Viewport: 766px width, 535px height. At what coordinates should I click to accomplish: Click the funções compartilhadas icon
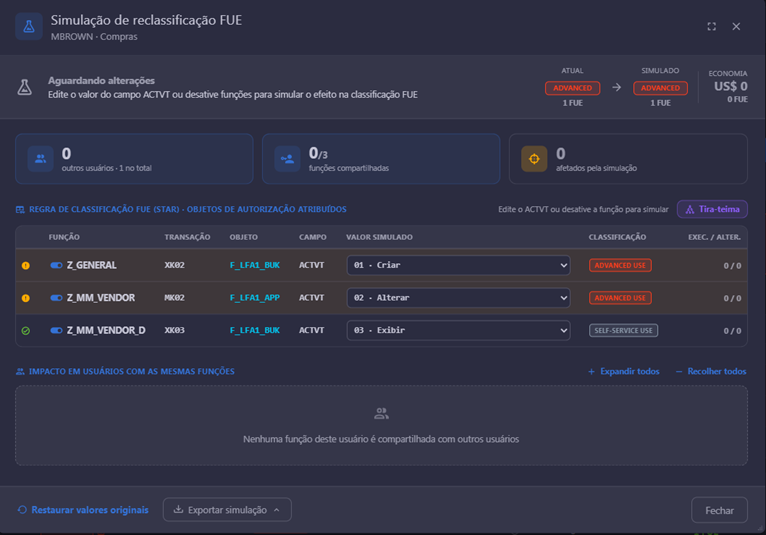click(287, 159)
